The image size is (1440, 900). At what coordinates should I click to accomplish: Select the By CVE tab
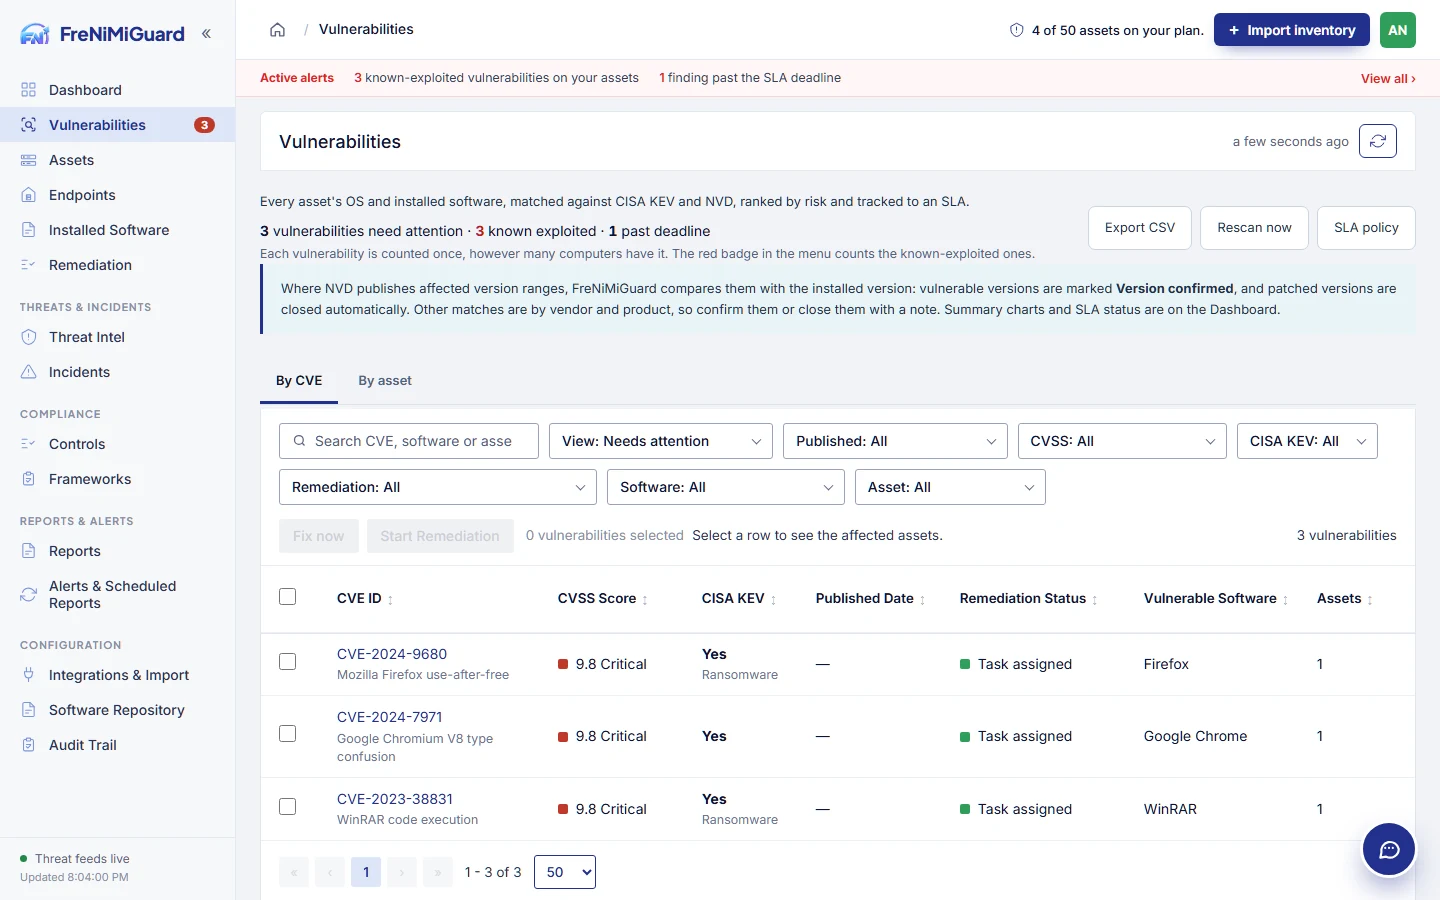point(299,381)
